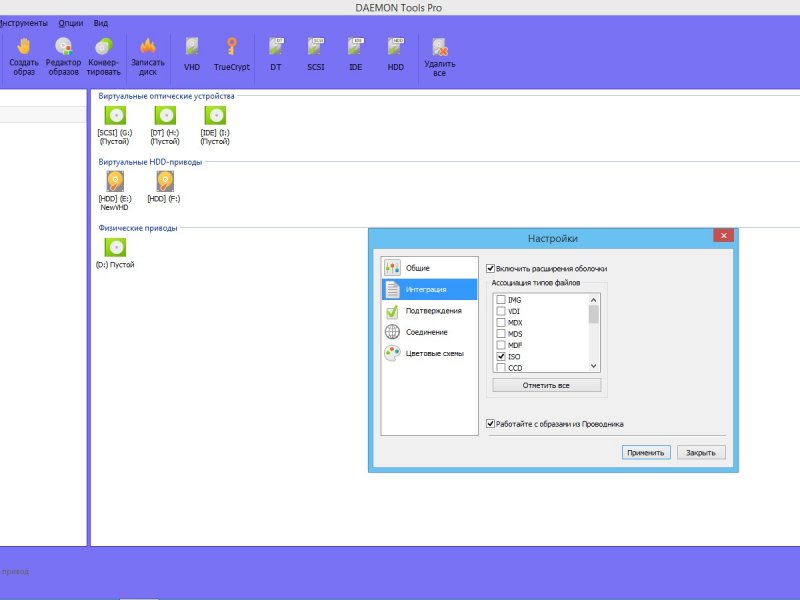The image size is (800, 600).
Task: Select the Конвертировать toolbar icon
Action: [104, 56]
